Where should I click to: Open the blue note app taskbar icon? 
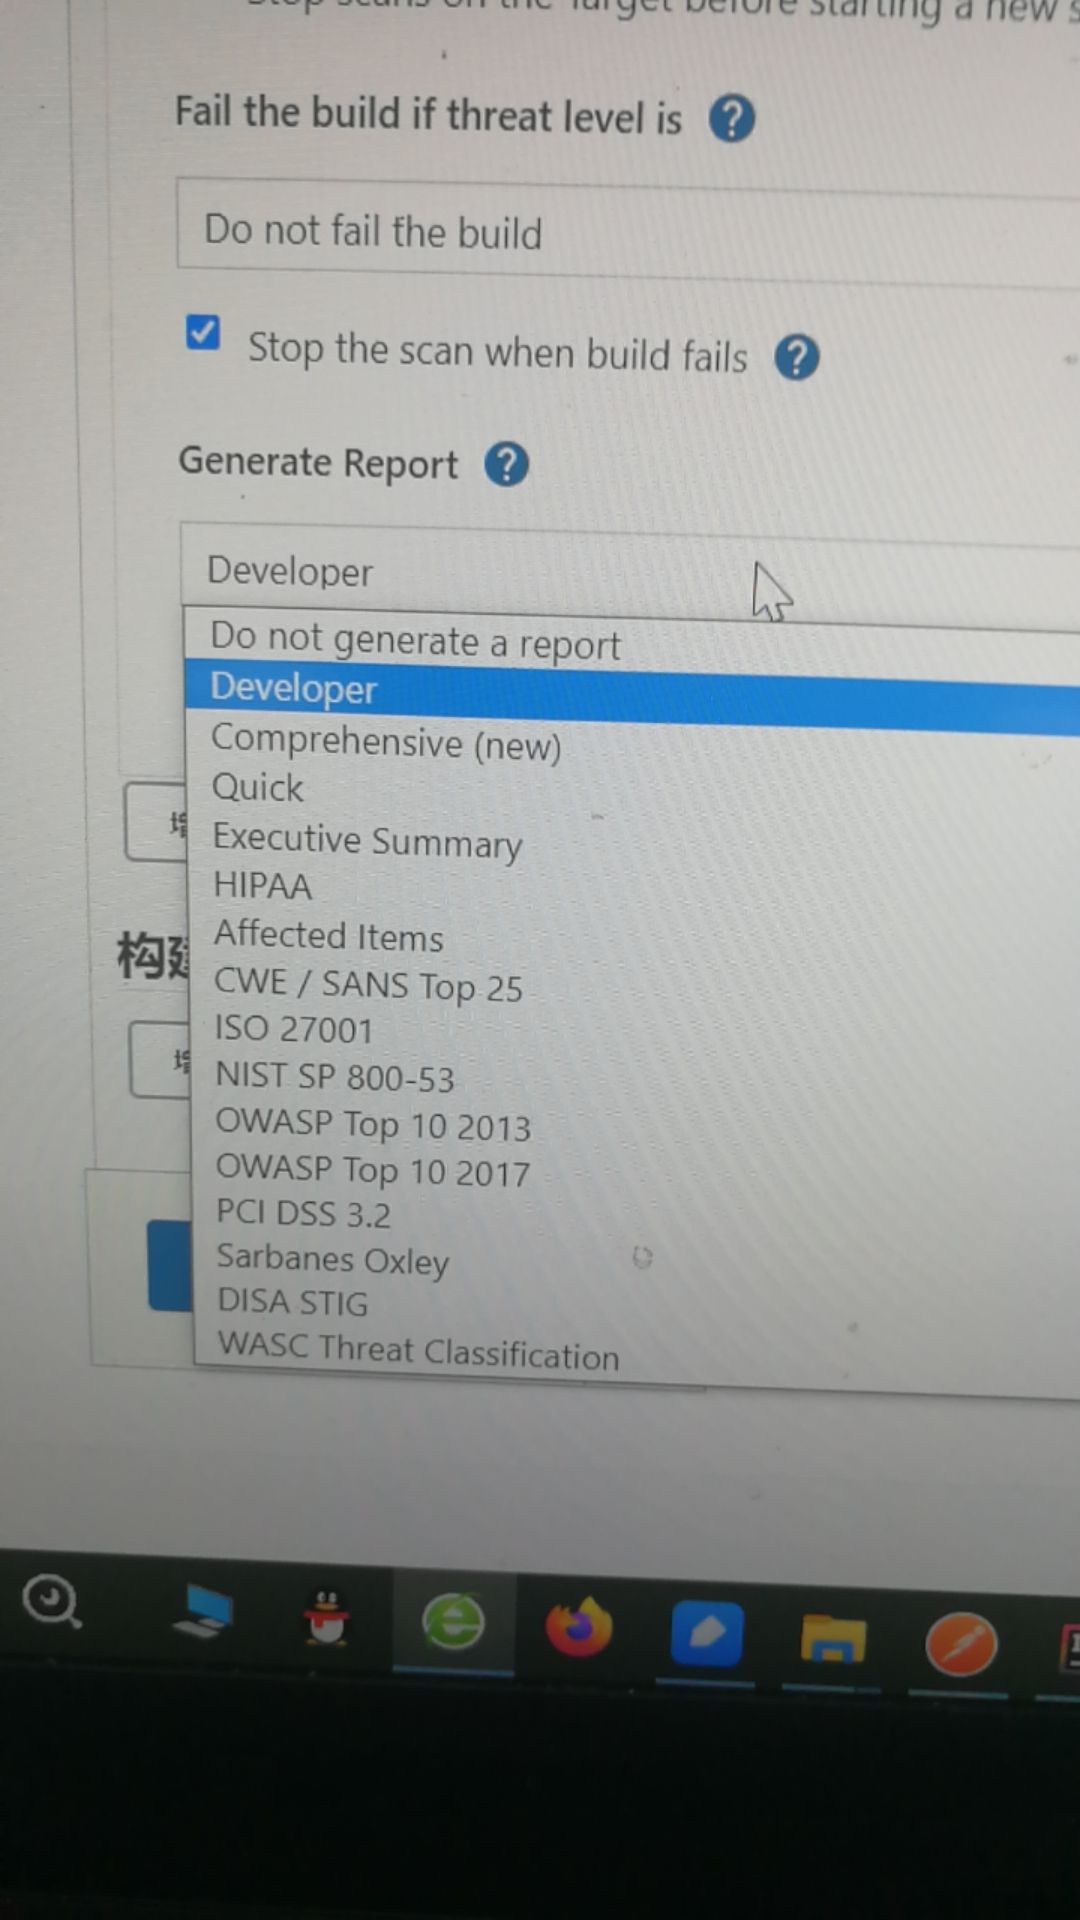coord(706,1634)
